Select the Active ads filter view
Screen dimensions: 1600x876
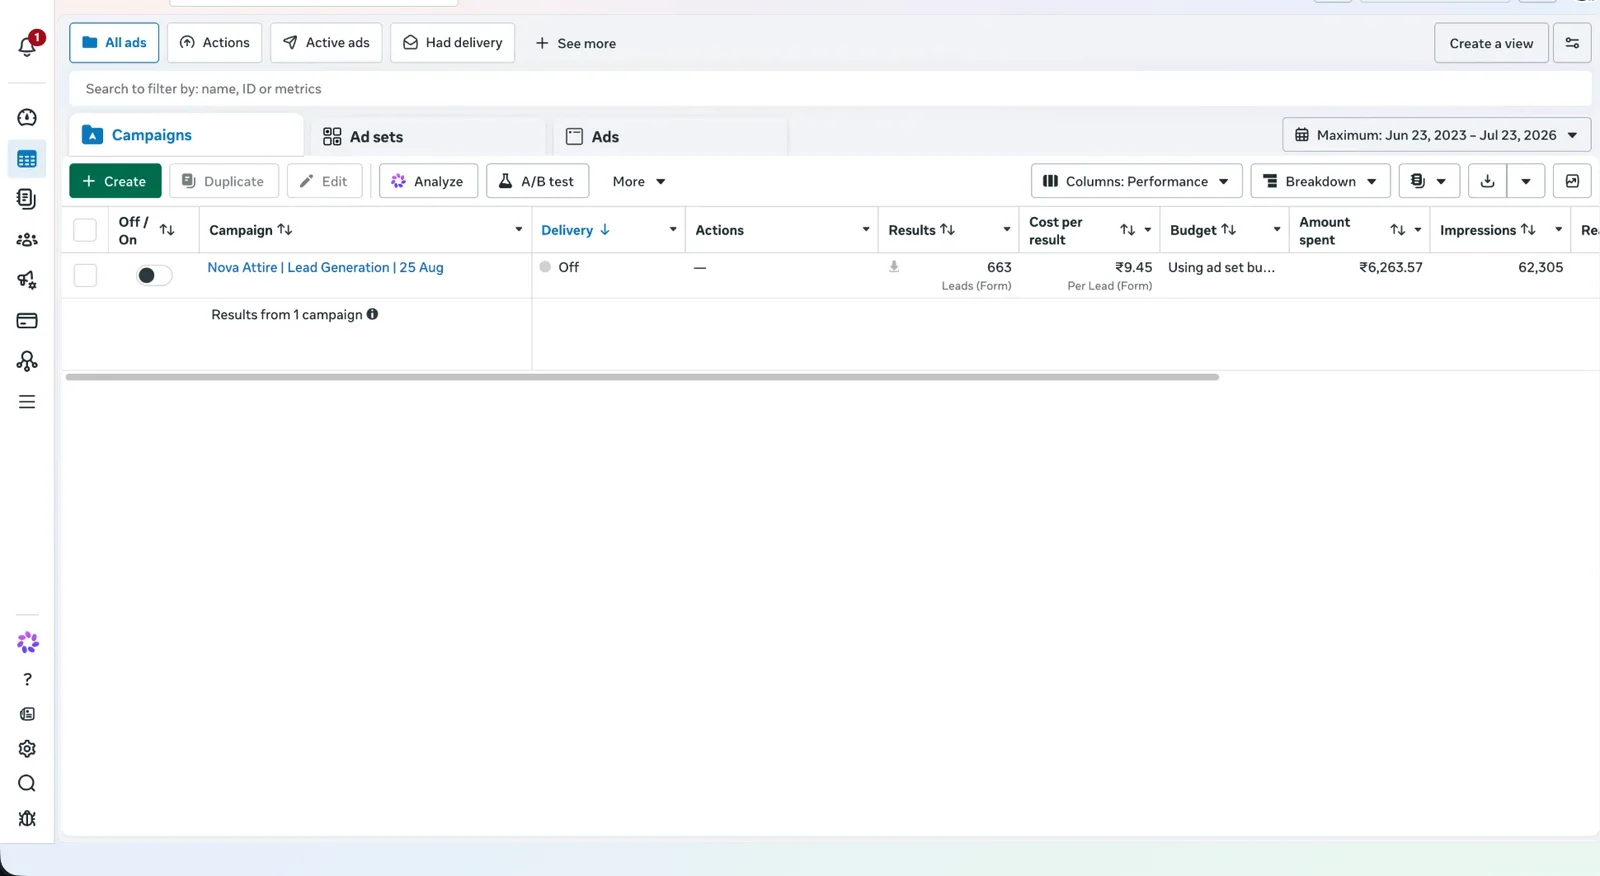[x=326, y=43]
